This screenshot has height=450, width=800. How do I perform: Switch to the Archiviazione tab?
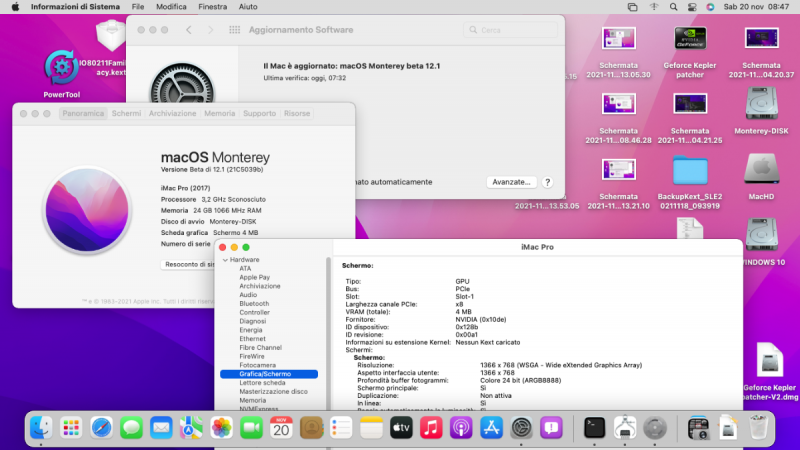pos(172,114)
